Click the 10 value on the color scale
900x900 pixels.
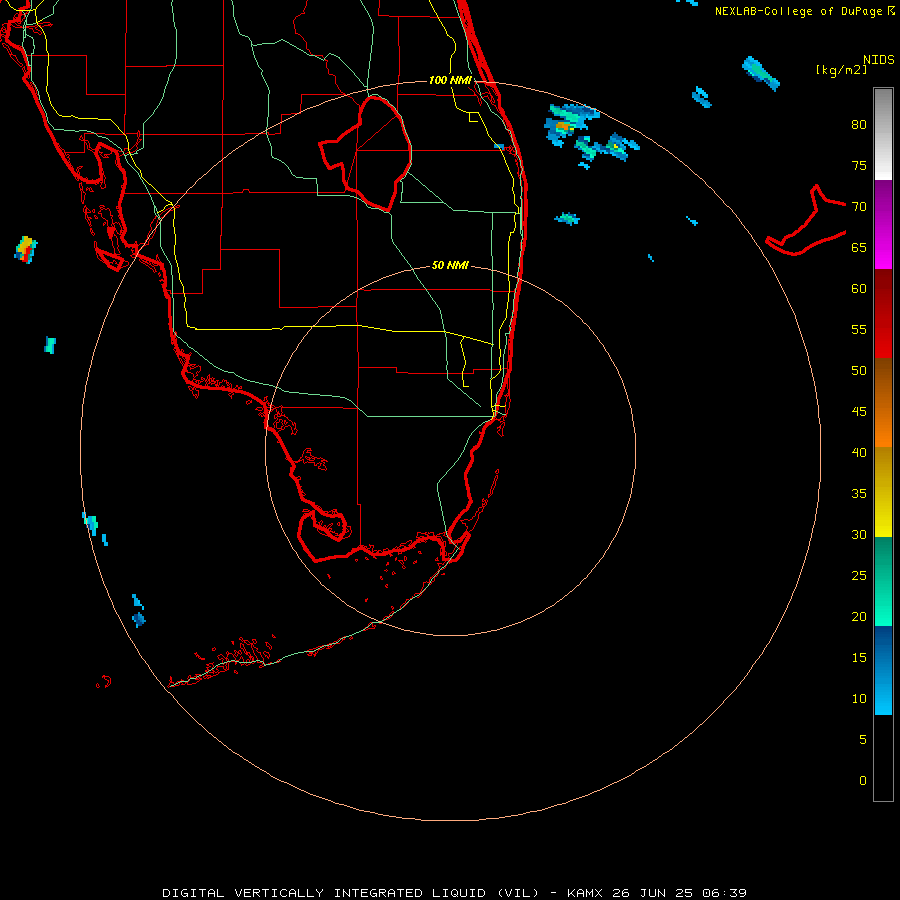859,699
